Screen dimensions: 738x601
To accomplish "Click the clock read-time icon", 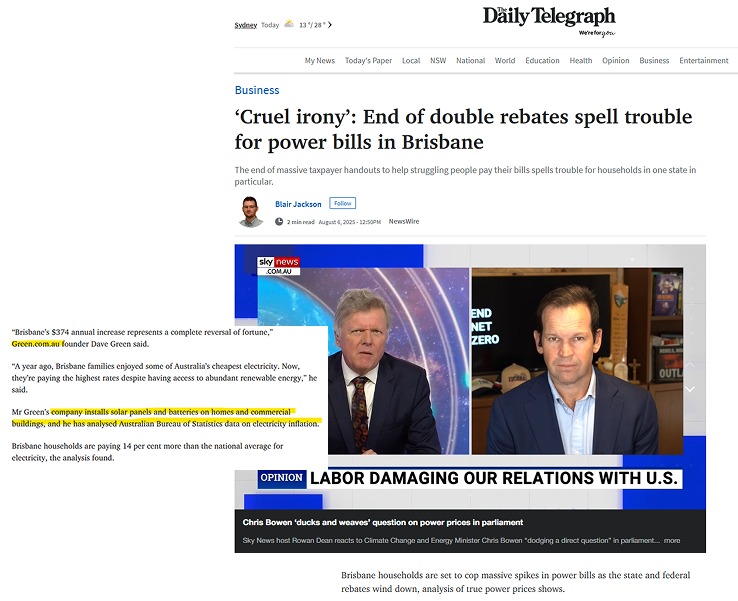I will coord(279,222).
